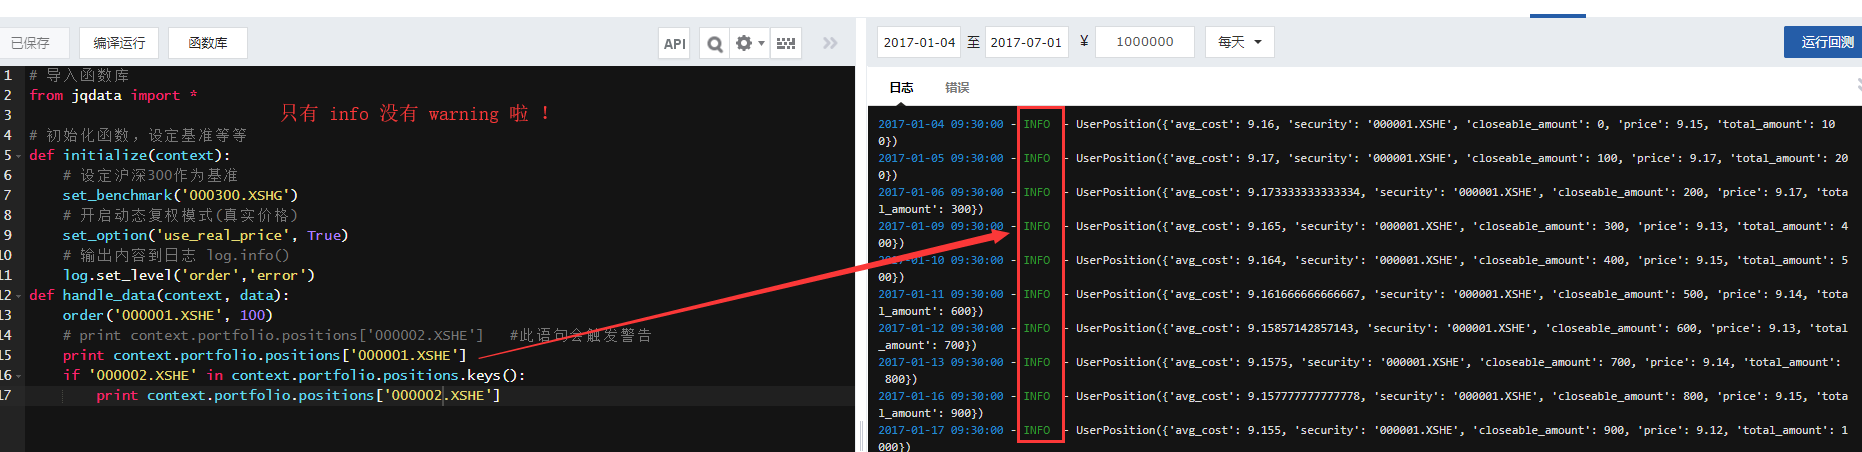Click the order('000001.XSHE', 100) line
Viewport: 1862px width, 452px height.
point(167,315)
